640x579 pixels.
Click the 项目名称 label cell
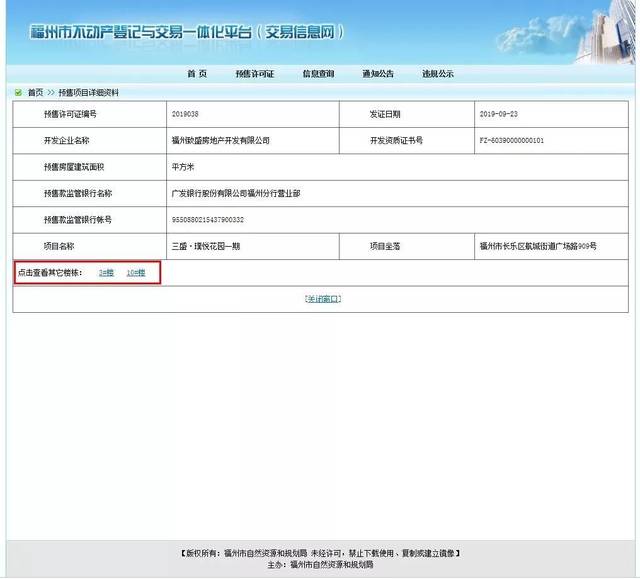tap(89, 246)
